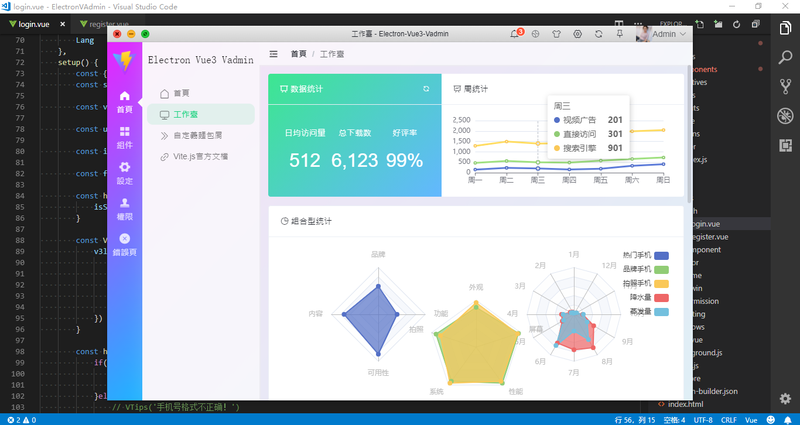
Task: Open VS Code Debug icon
Action: tap(785, 116)
